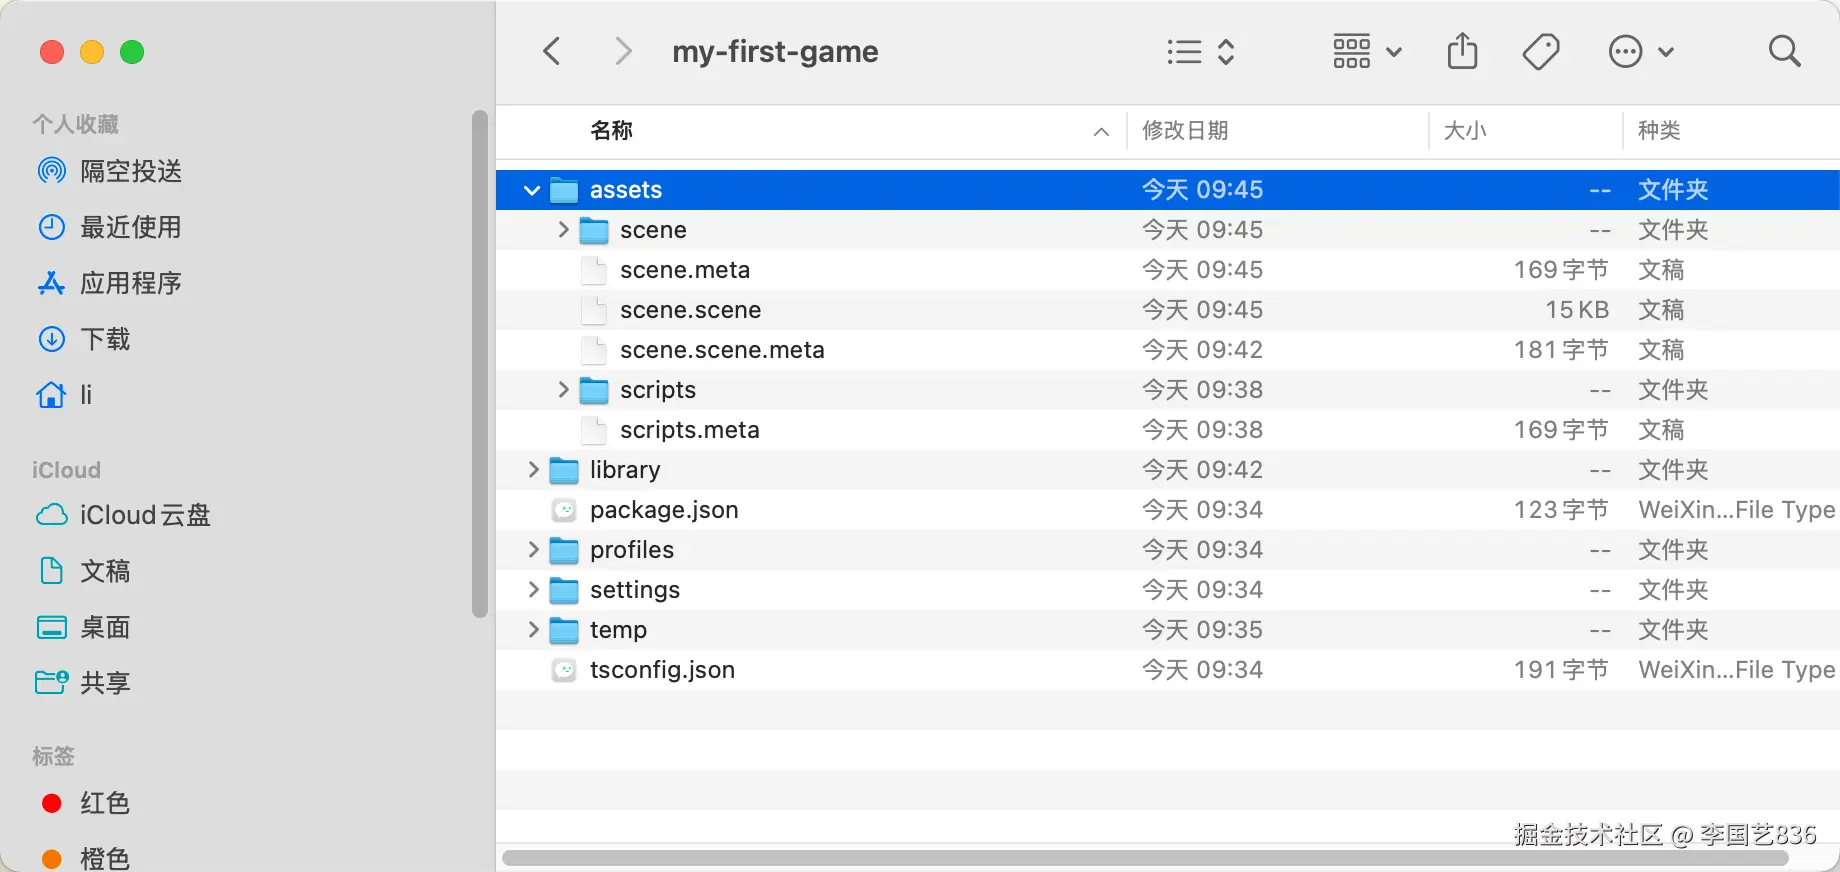Click the 今天 09:42 date for library
The height and width of the screenshot is (872, 1840).
(1202, 470)
